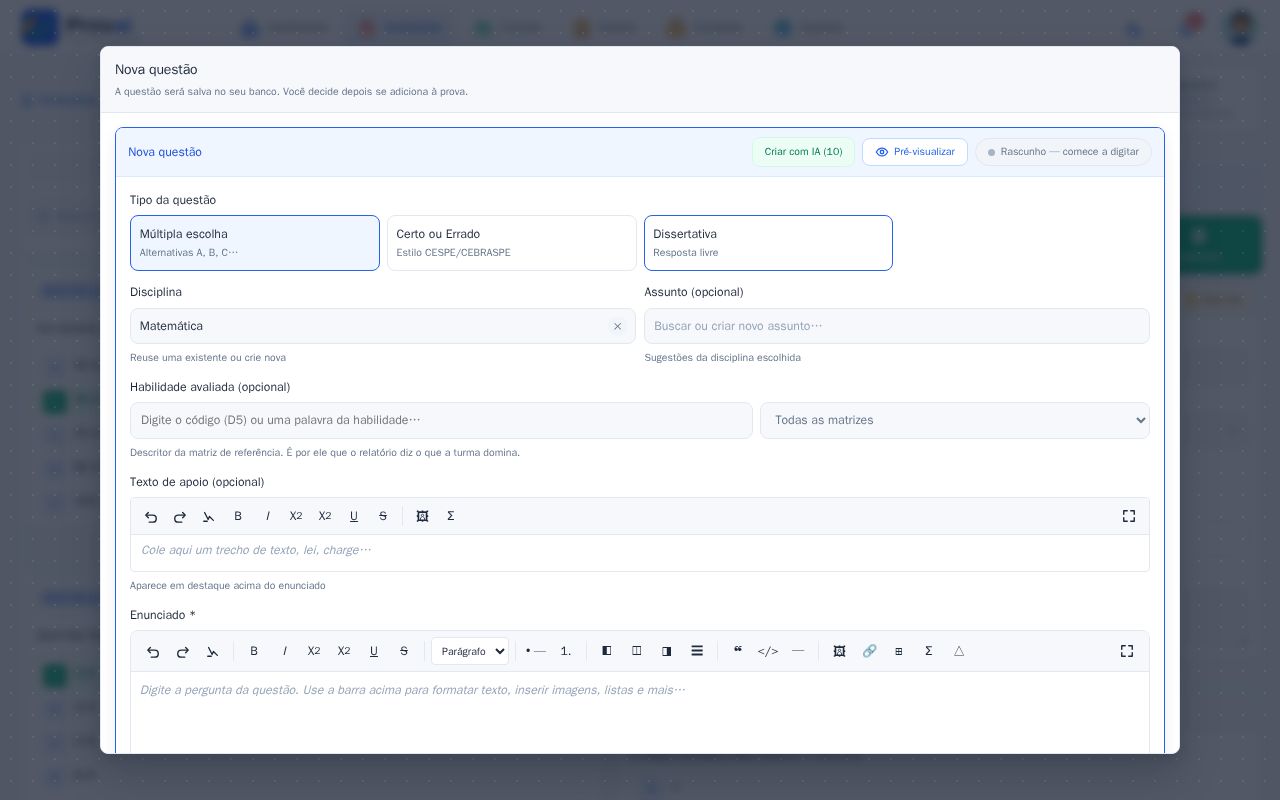1280x800 pixels.
Task: Click the 'Nova questão' panel header text
Action: pyautogui.click(x=165, y=152)
